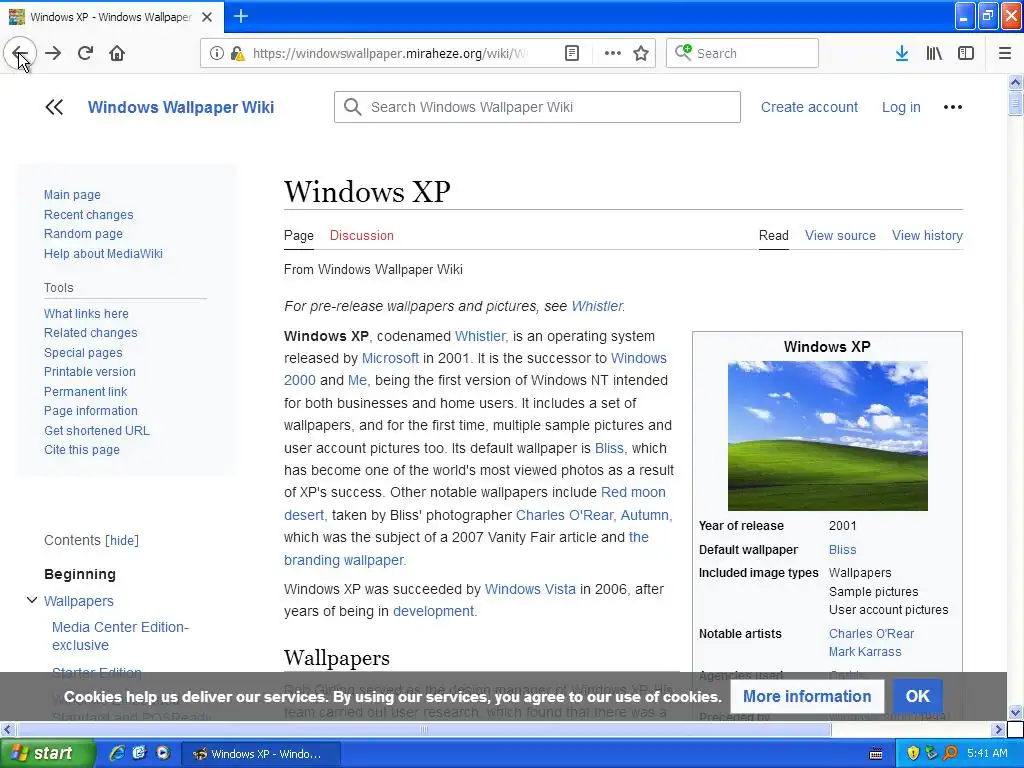
Task: Open the Library bookshelf icon
Action: (934, 53)
